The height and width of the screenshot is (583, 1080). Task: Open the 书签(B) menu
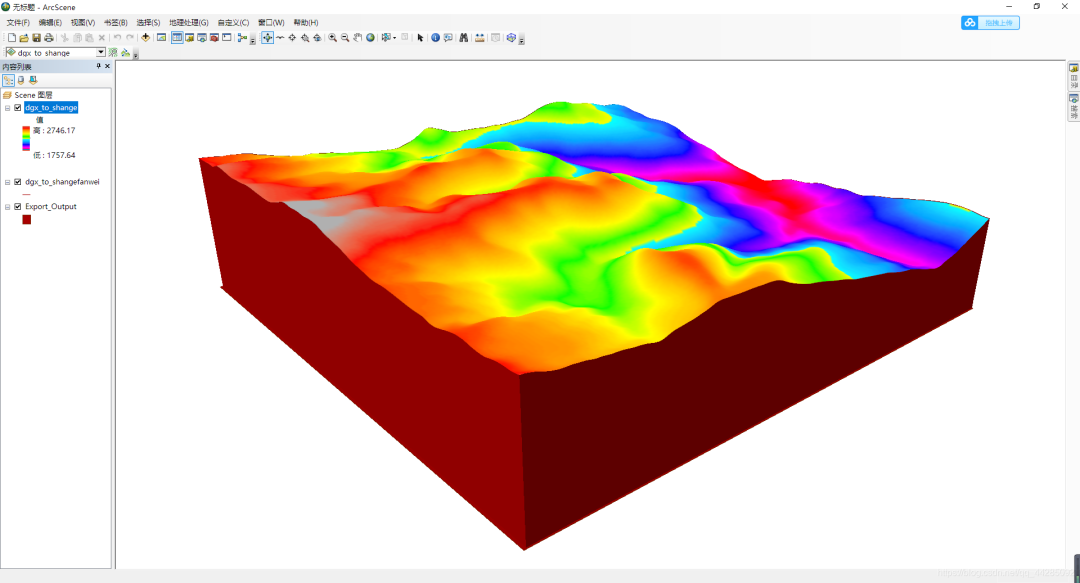pyautogui.click(x=115, y=23)
